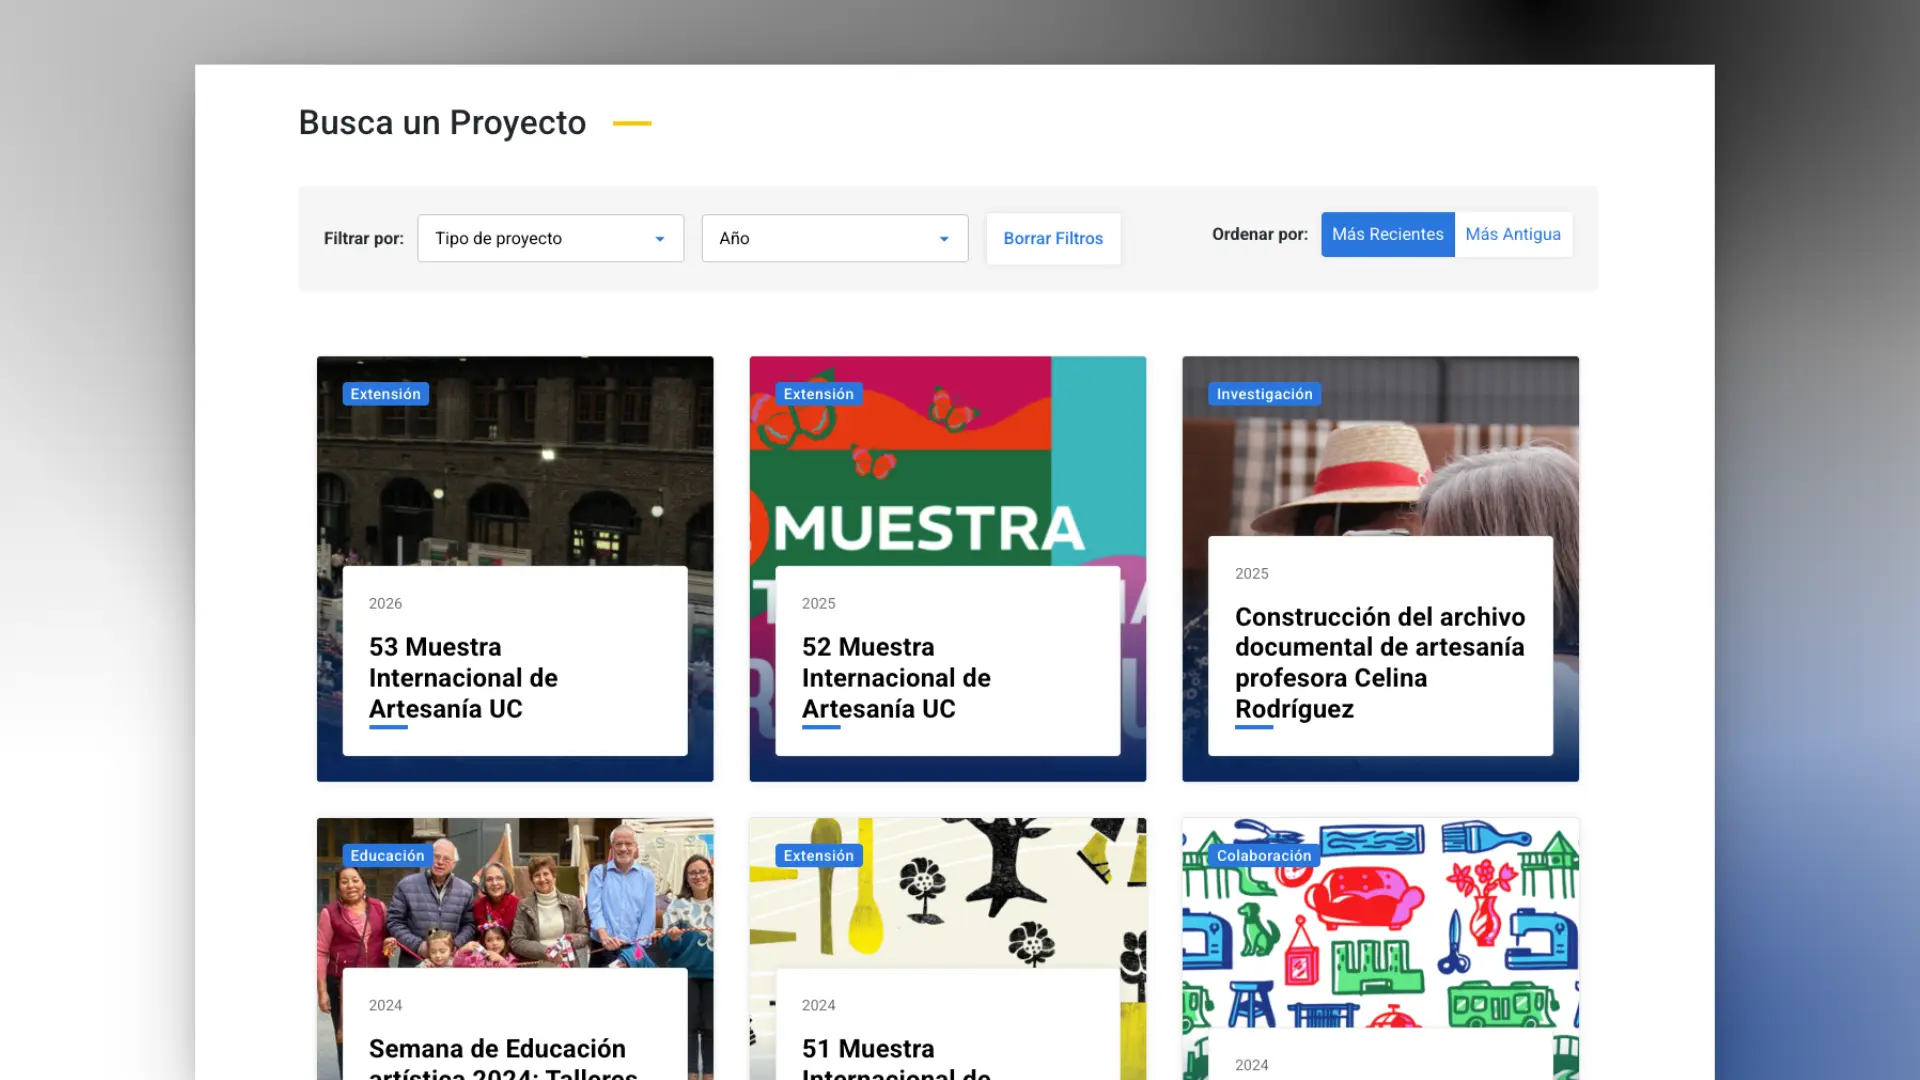Open Construcción del archivo documental project
The image size is (1920, 1080).
(x=1380, y=662)
